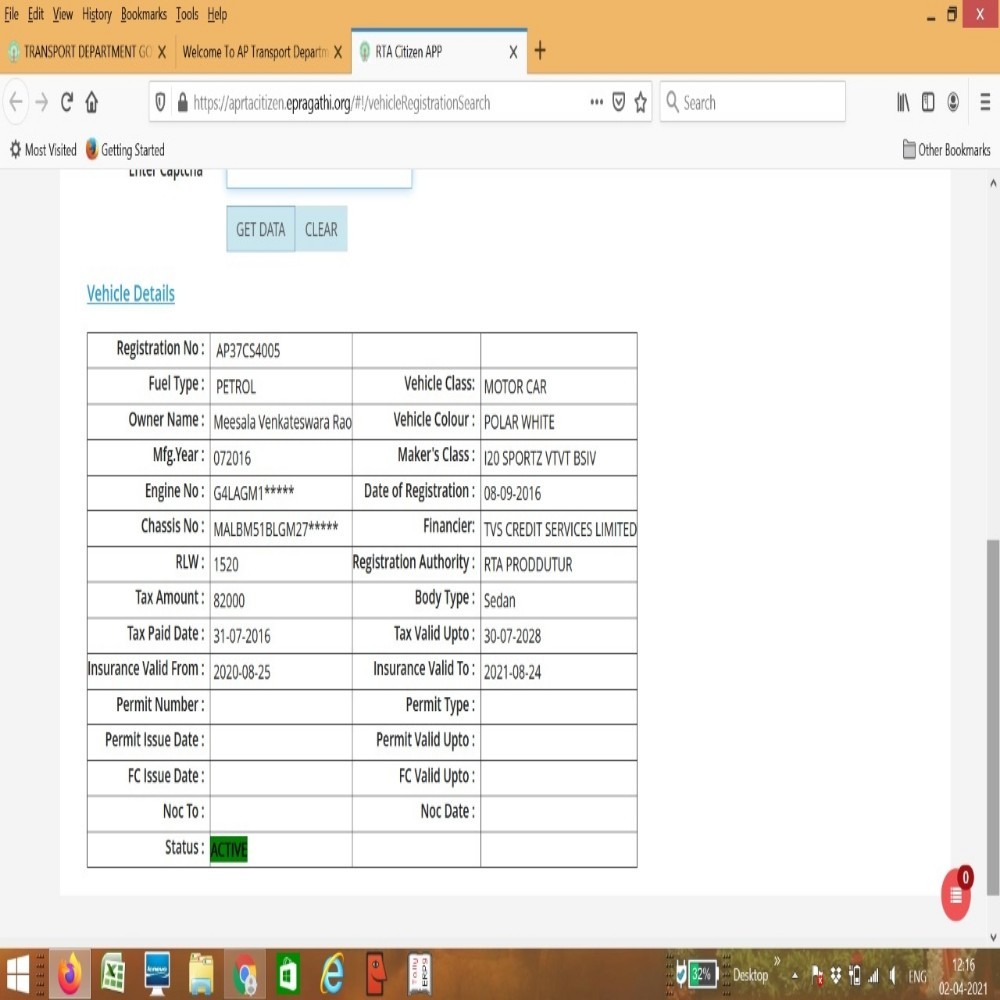Open Most Visited bookmarks
Screen dimensions: 1000x1000
(x=43, y=150)
